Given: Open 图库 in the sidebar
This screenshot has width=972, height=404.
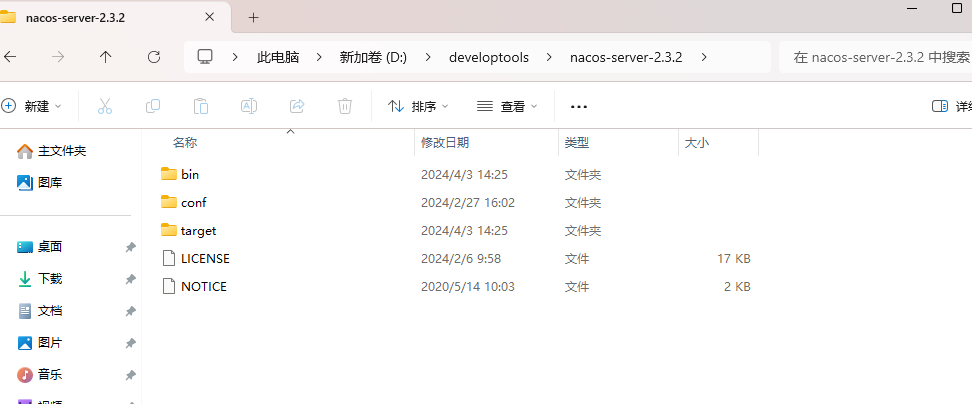Looking at the screenshot, I should pos(40,183).
